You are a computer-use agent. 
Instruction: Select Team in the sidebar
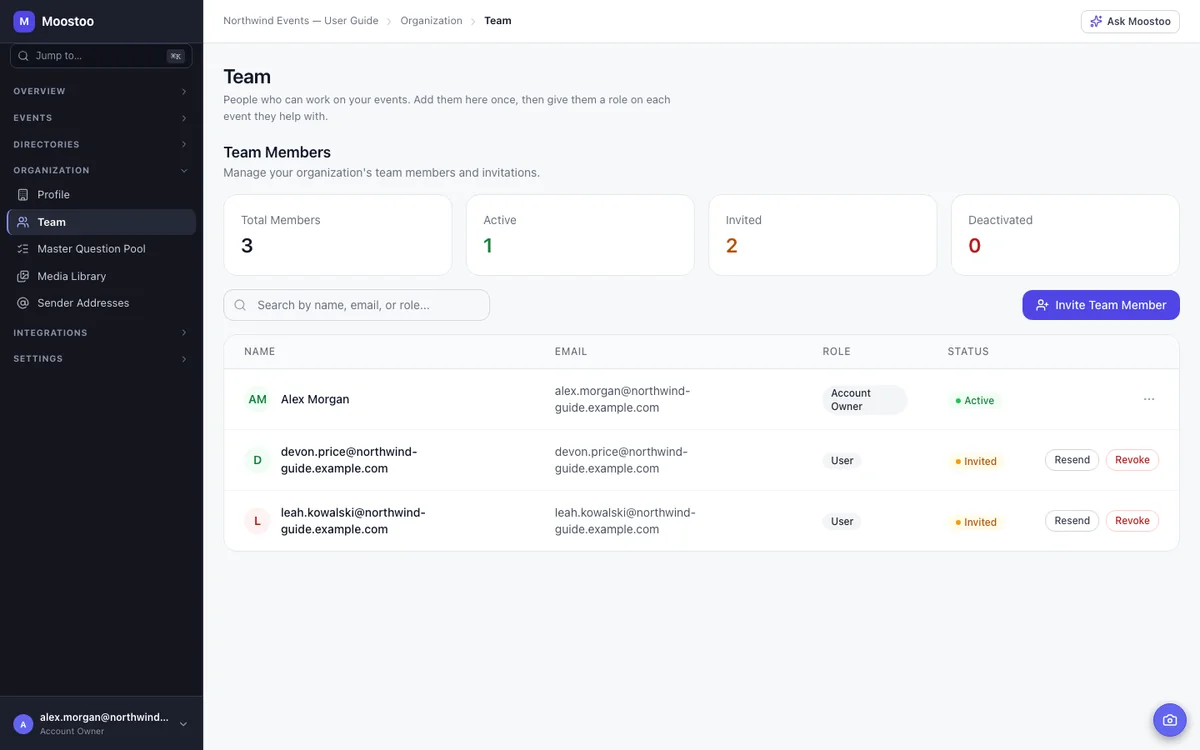(101, 222)
